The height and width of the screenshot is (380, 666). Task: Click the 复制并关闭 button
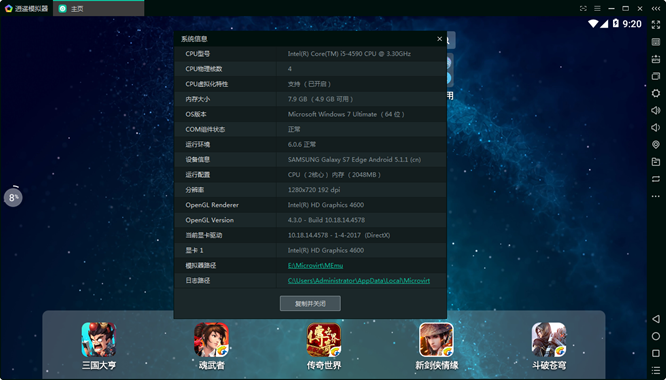[x=310, y=304]
